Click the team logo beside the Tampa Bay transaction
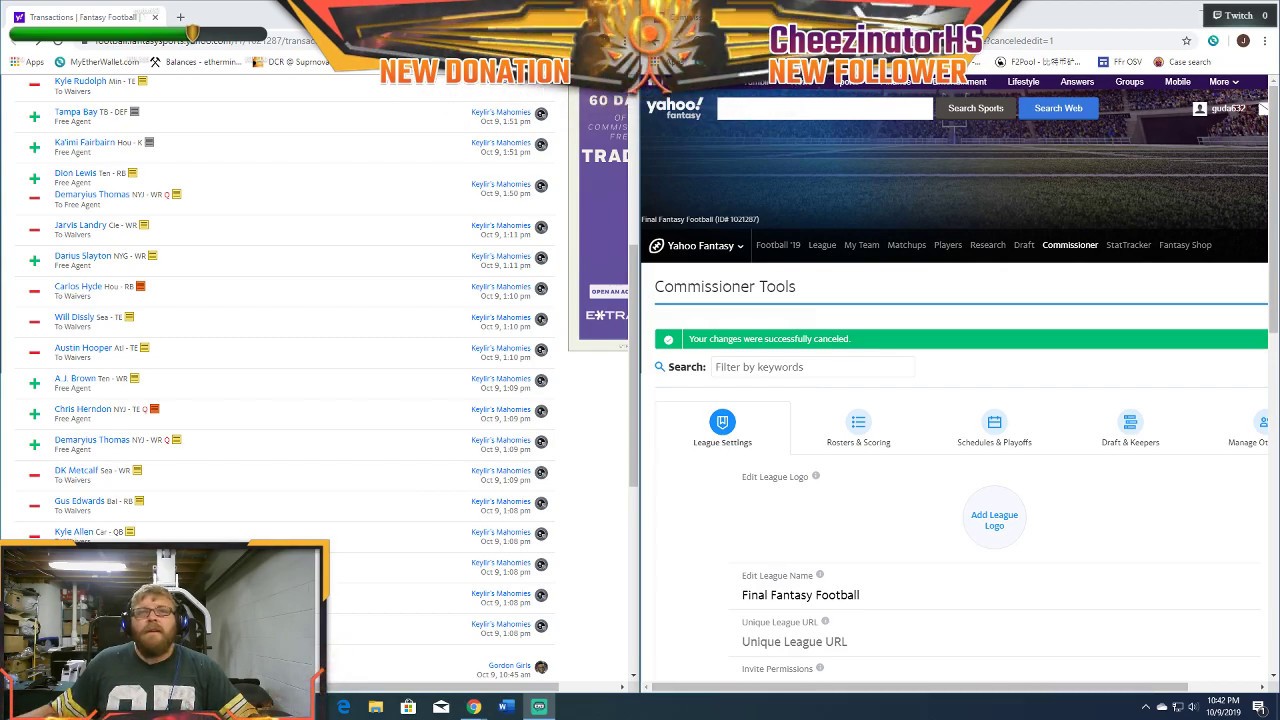The width and height of the screenshot is (1280, 720). pos(541,114)
